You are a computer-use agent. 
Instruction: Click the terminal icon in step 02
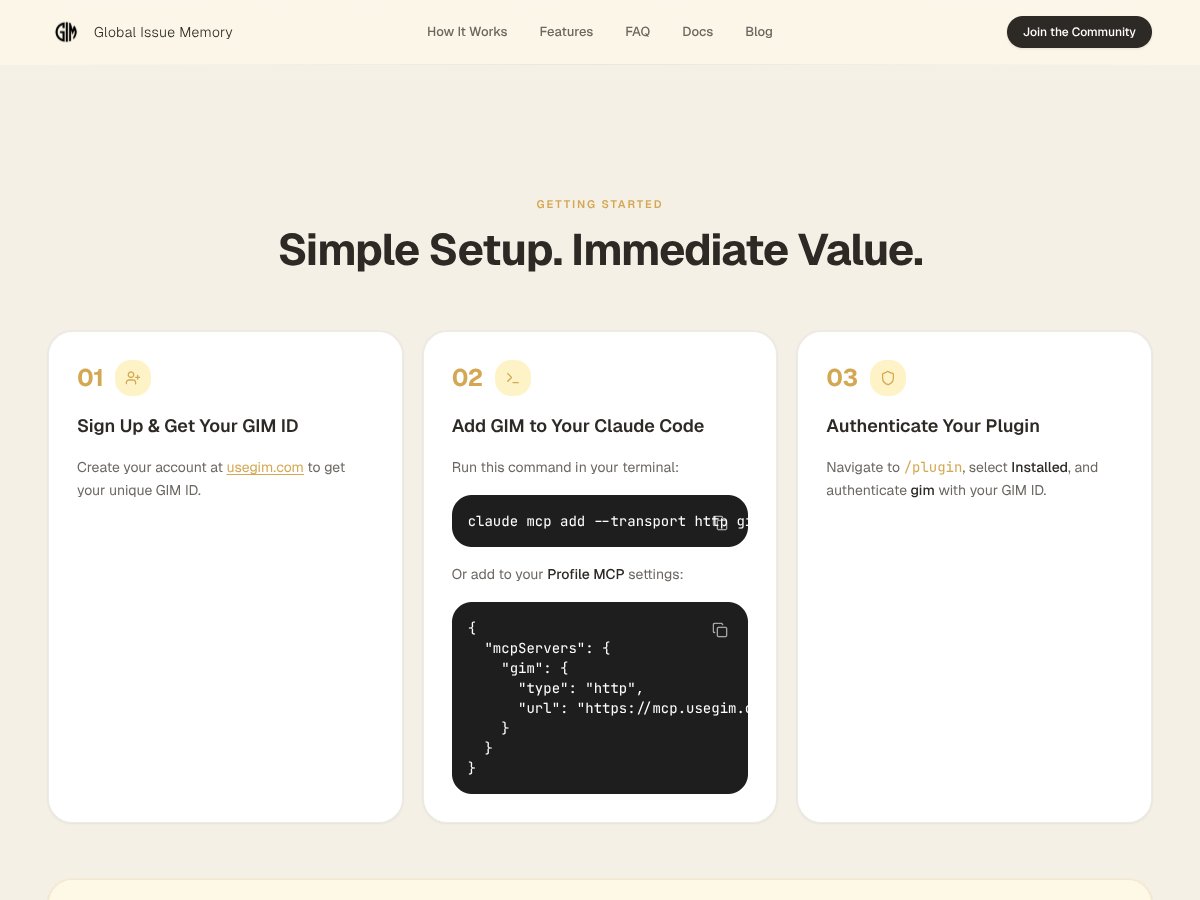(x=513, y=378)
